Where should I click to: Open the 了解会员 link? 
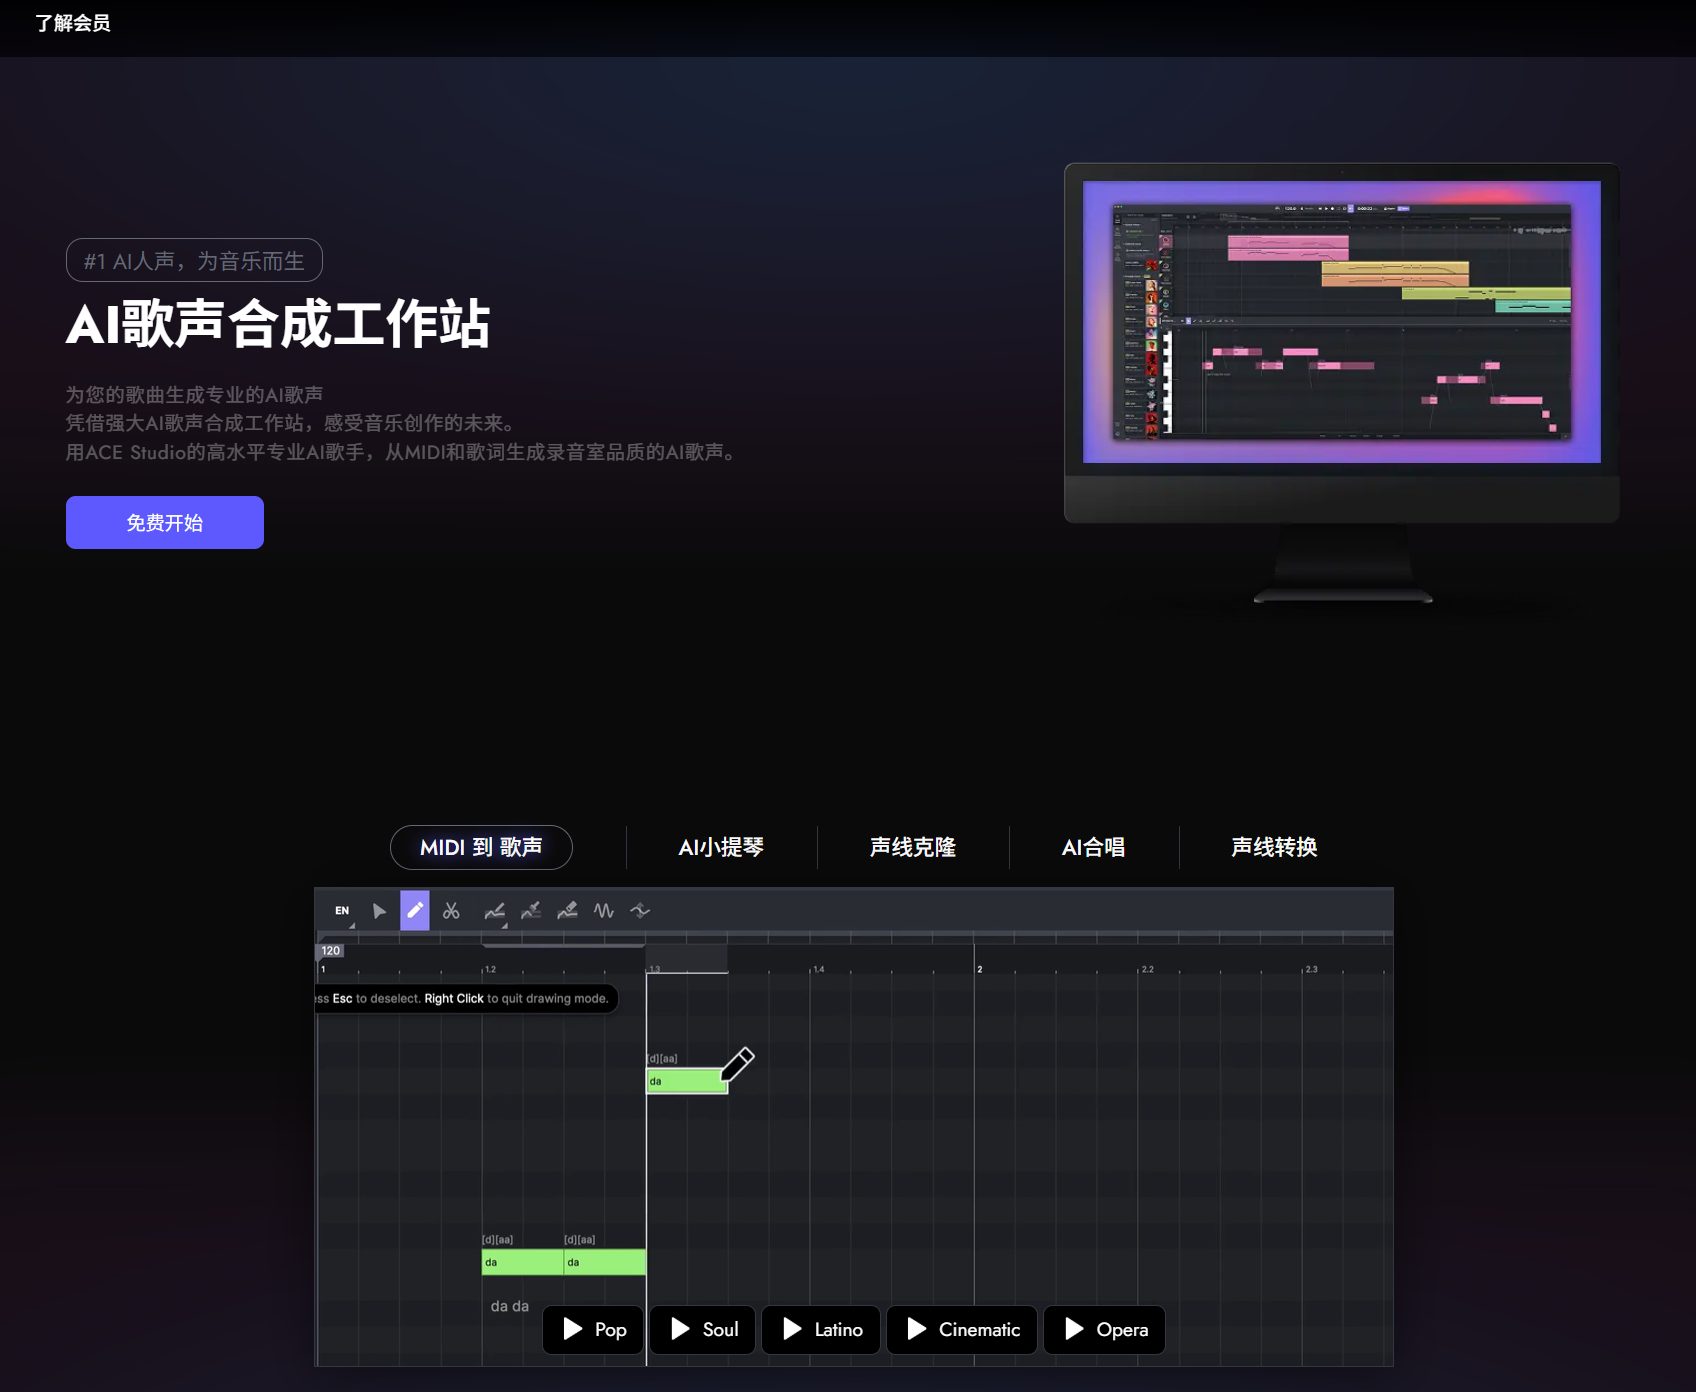73,22
